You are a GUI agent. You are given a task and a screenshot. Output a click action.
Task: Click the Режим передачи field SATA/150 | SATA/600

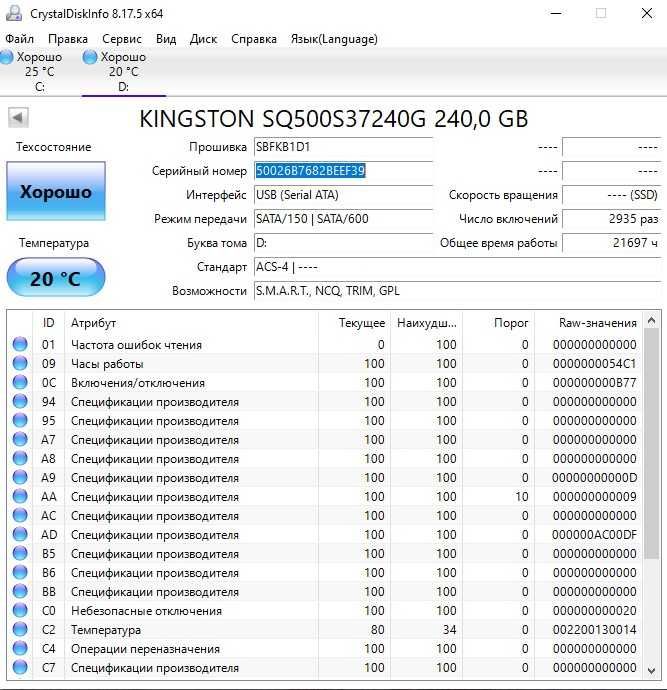pyautogui.click(x=343, y=219)
